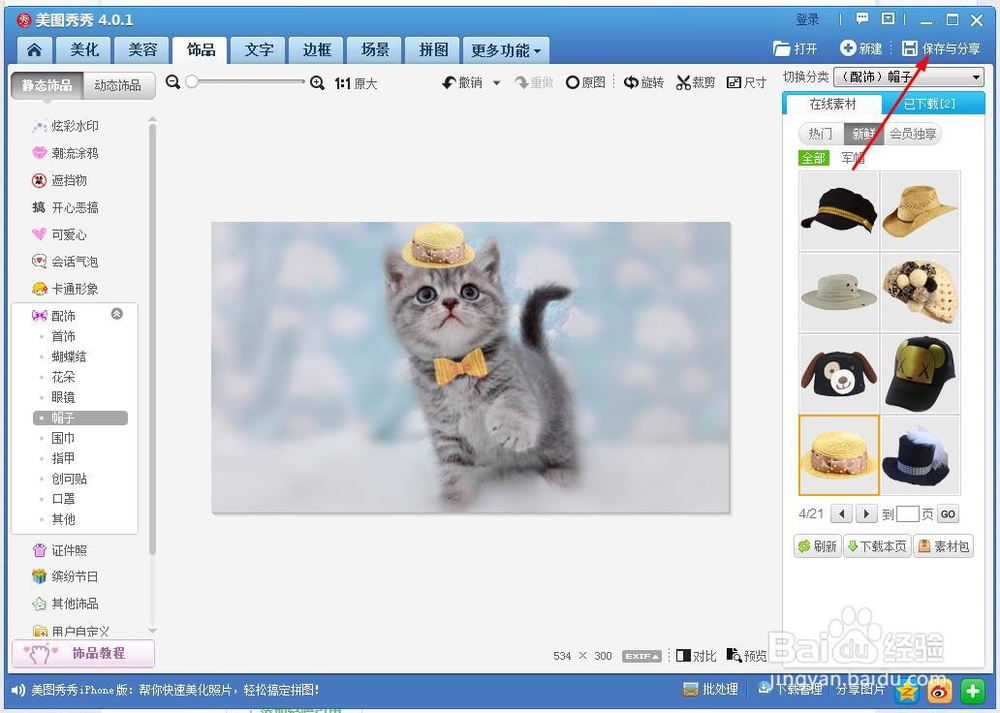
Task: Switch to 在线素材 tab
Action: click(833, 104)
